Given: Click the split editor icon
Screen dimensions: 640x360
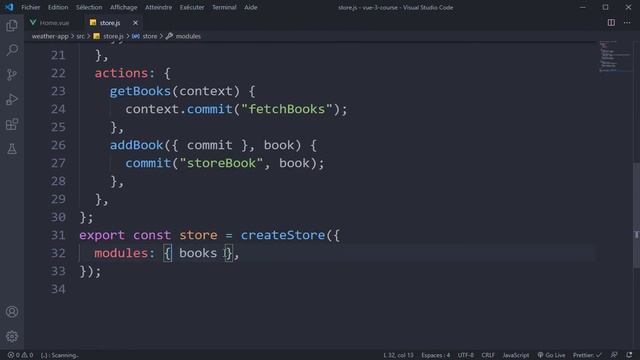Looking at the screenshot, I should [611, 23].
